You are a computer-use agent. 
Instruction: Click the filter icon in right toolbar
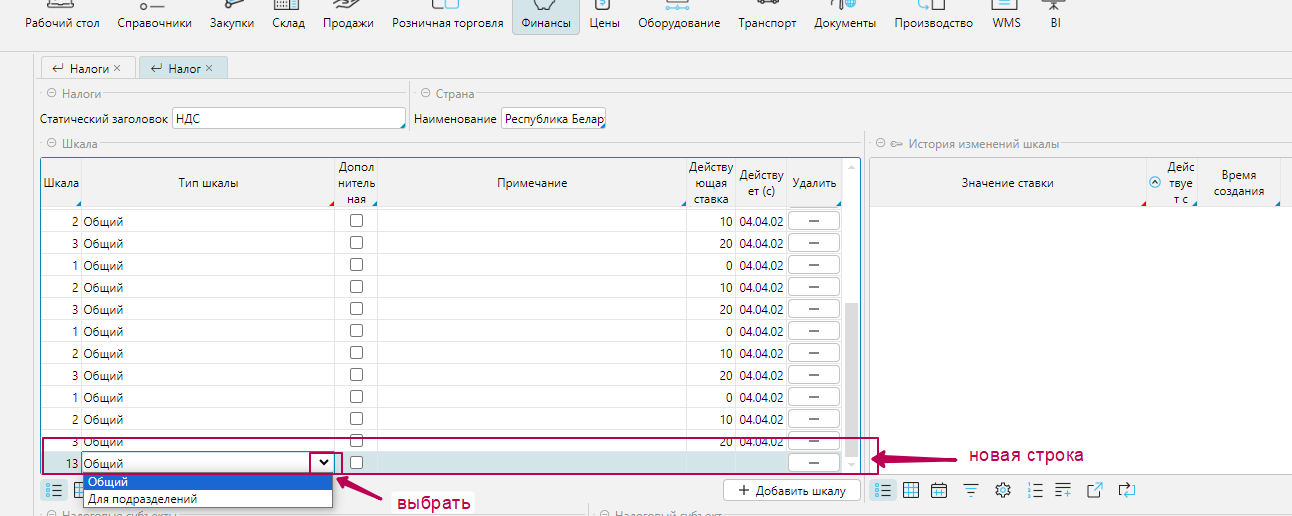pos(971,490)
